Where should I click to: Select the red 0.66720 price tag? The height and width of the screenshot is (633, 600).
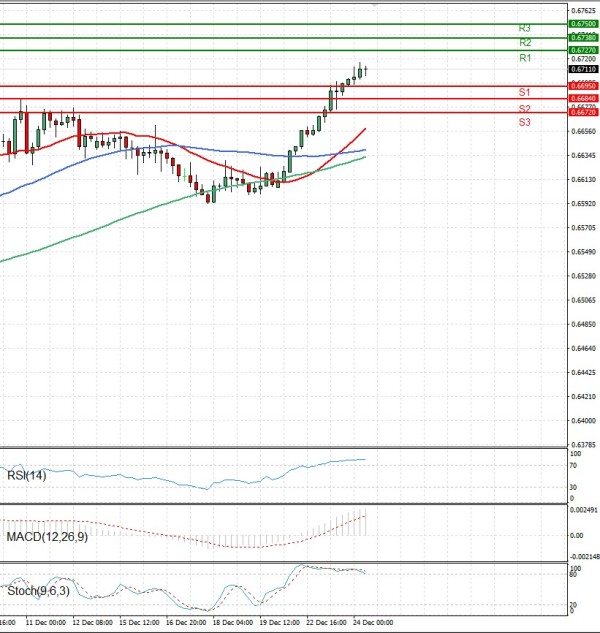pyautogui.click(x=583, y=112)
